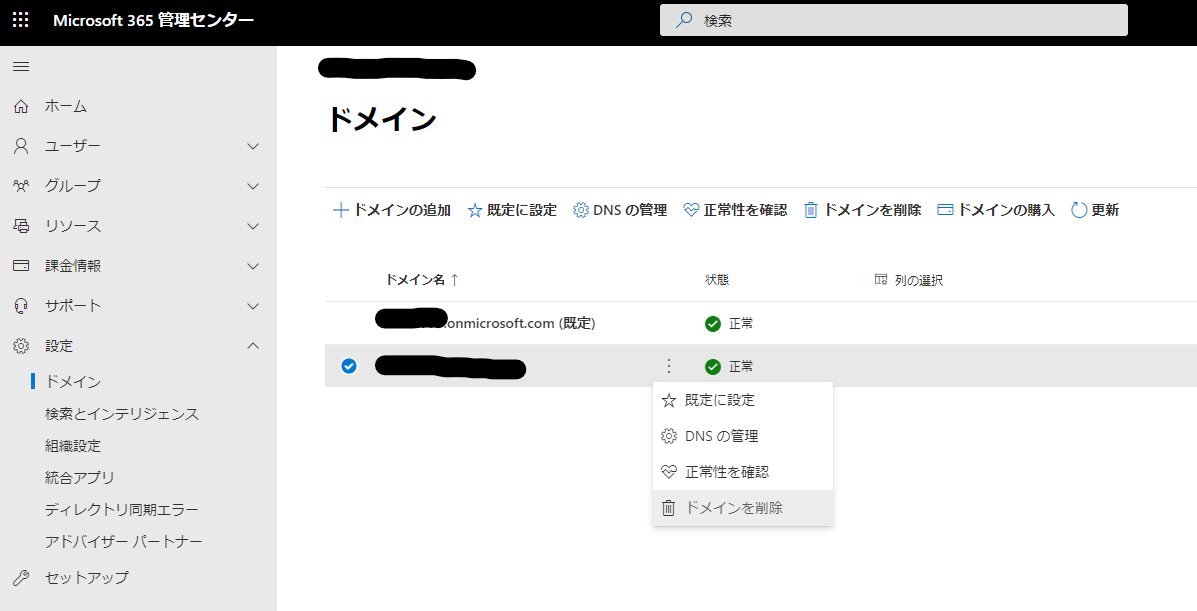Click the グループ people icon

[21, 186]
